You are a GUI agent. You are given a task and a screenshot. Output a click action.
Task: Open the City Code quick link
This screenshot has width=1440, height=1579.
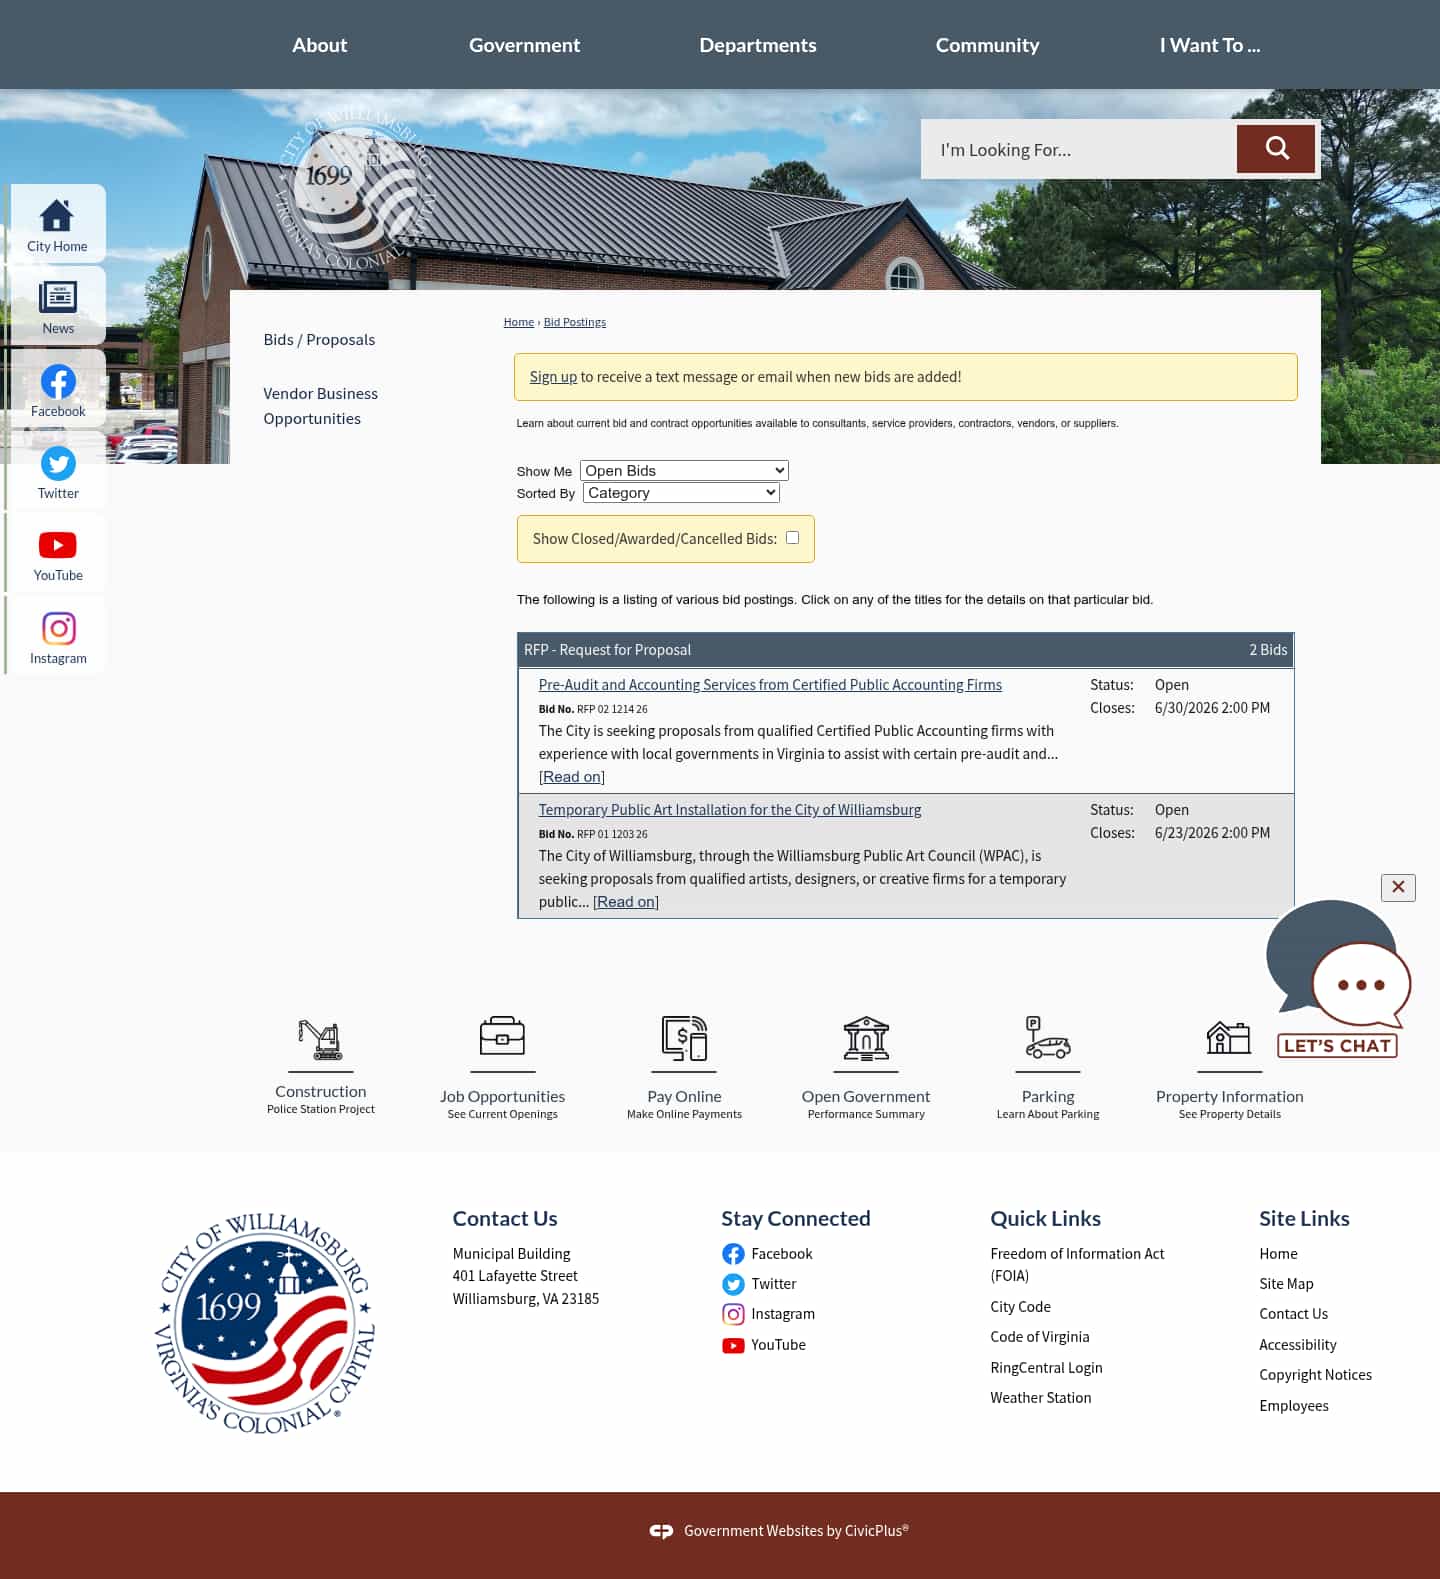1020,1307
